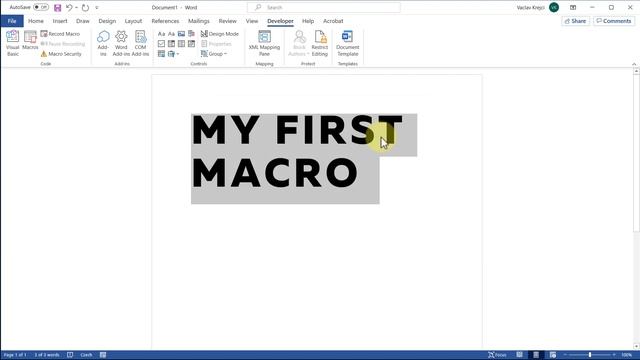Switch to Web Layout view
The image size is (640, 360).
(x=553, y=355)
